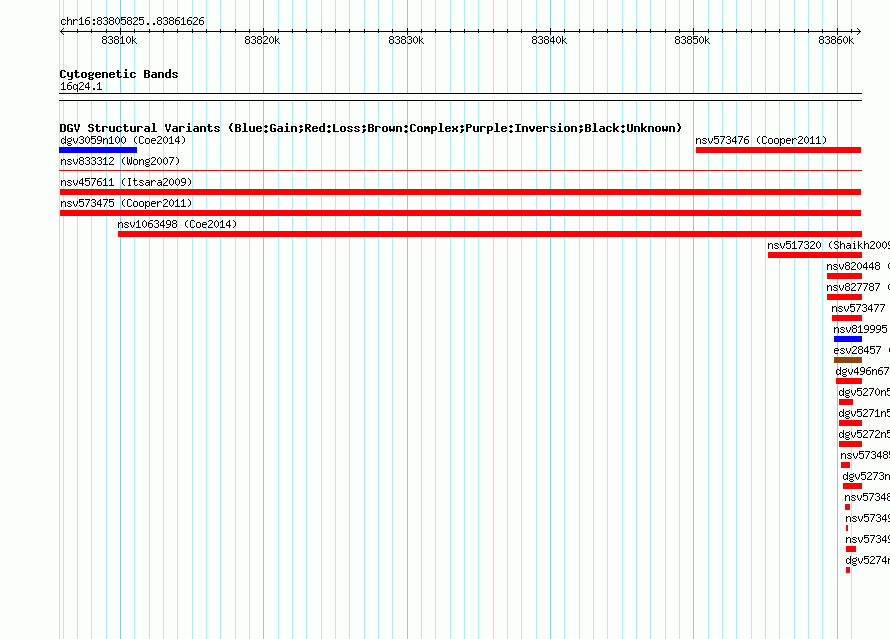
Task: Click the ruler's left arrowhead
Action: coord(62,31)
